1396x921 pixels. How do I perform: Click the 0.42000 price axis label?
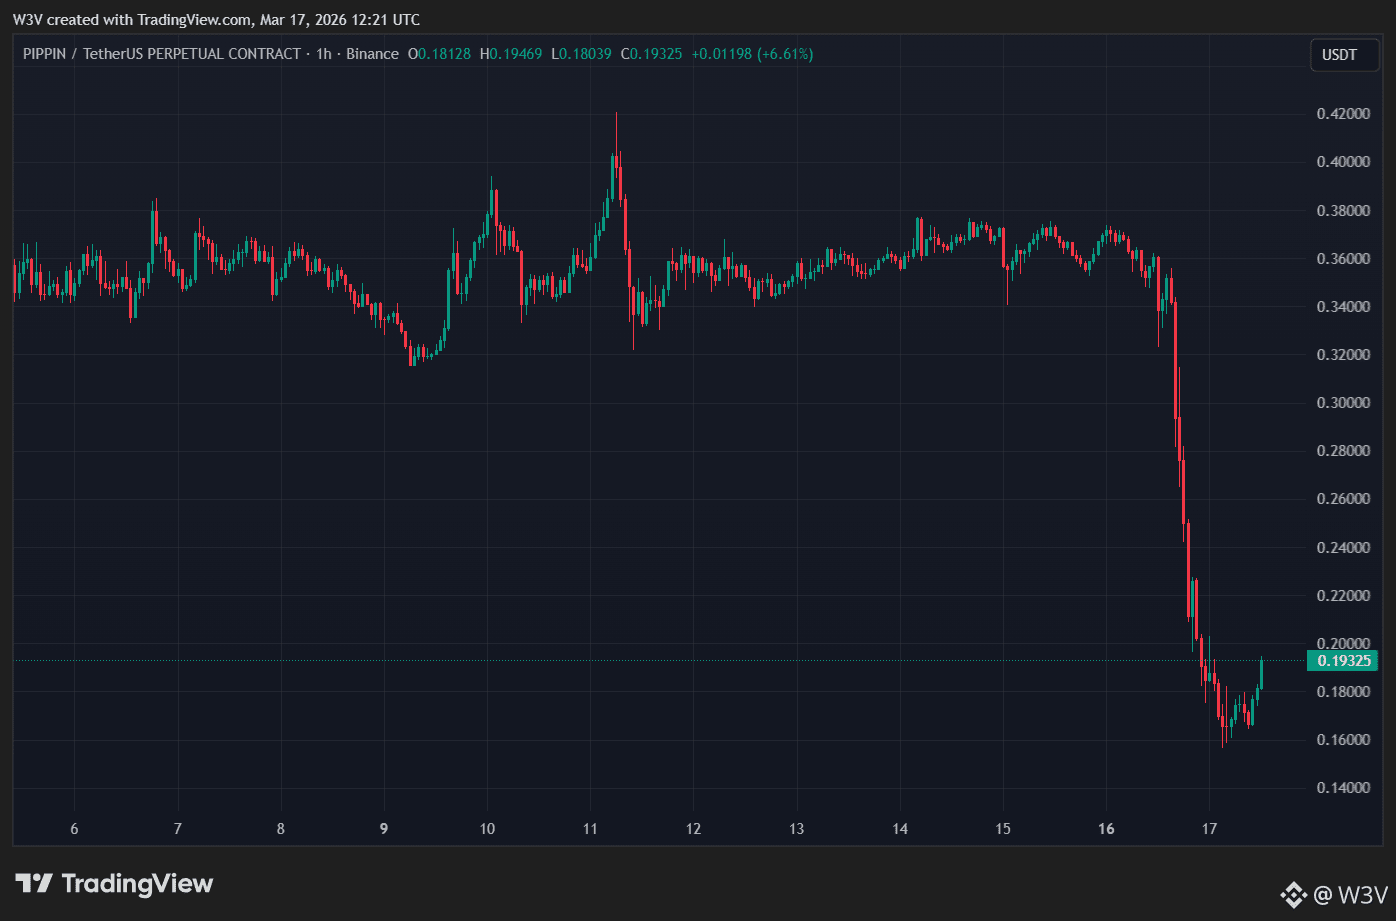1342,114
